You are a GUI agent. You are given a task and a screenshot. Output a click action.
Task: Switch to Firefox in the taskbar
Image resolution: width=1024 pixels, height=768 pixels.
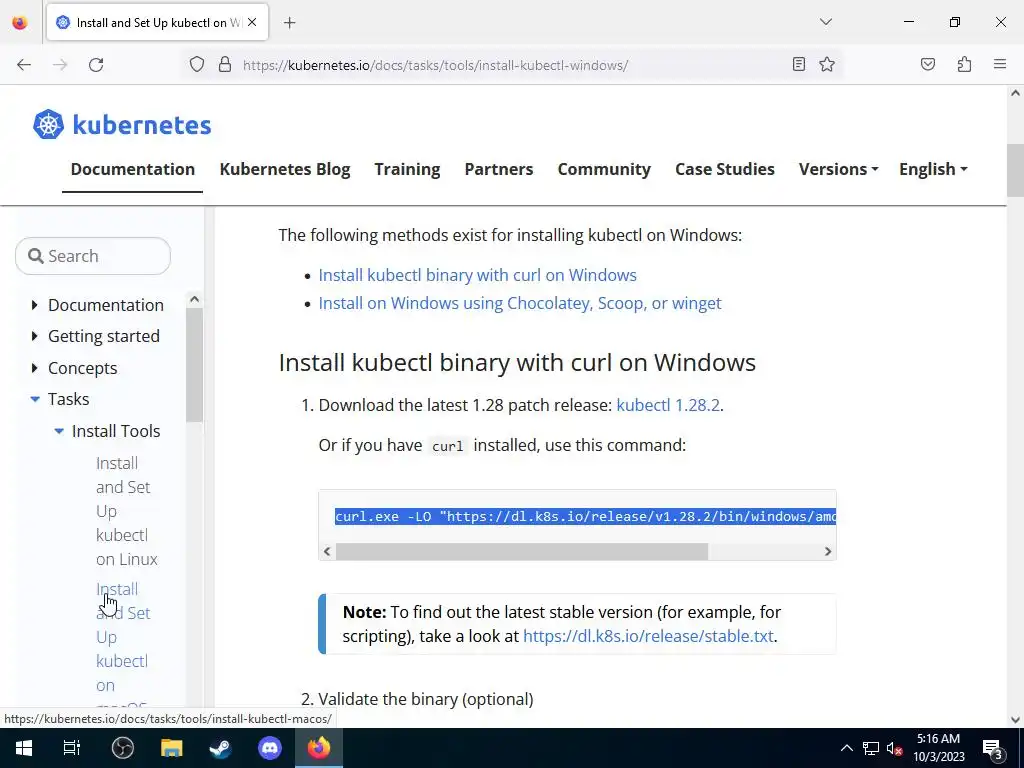click(319, 748)
